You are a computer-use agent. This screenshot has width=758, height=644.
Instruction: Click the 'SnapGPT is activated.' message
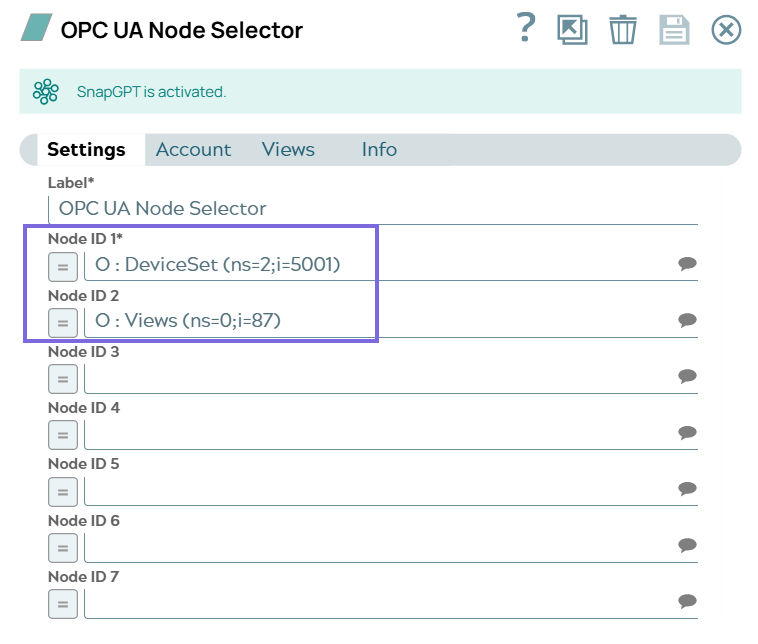(x=151, y=92)
